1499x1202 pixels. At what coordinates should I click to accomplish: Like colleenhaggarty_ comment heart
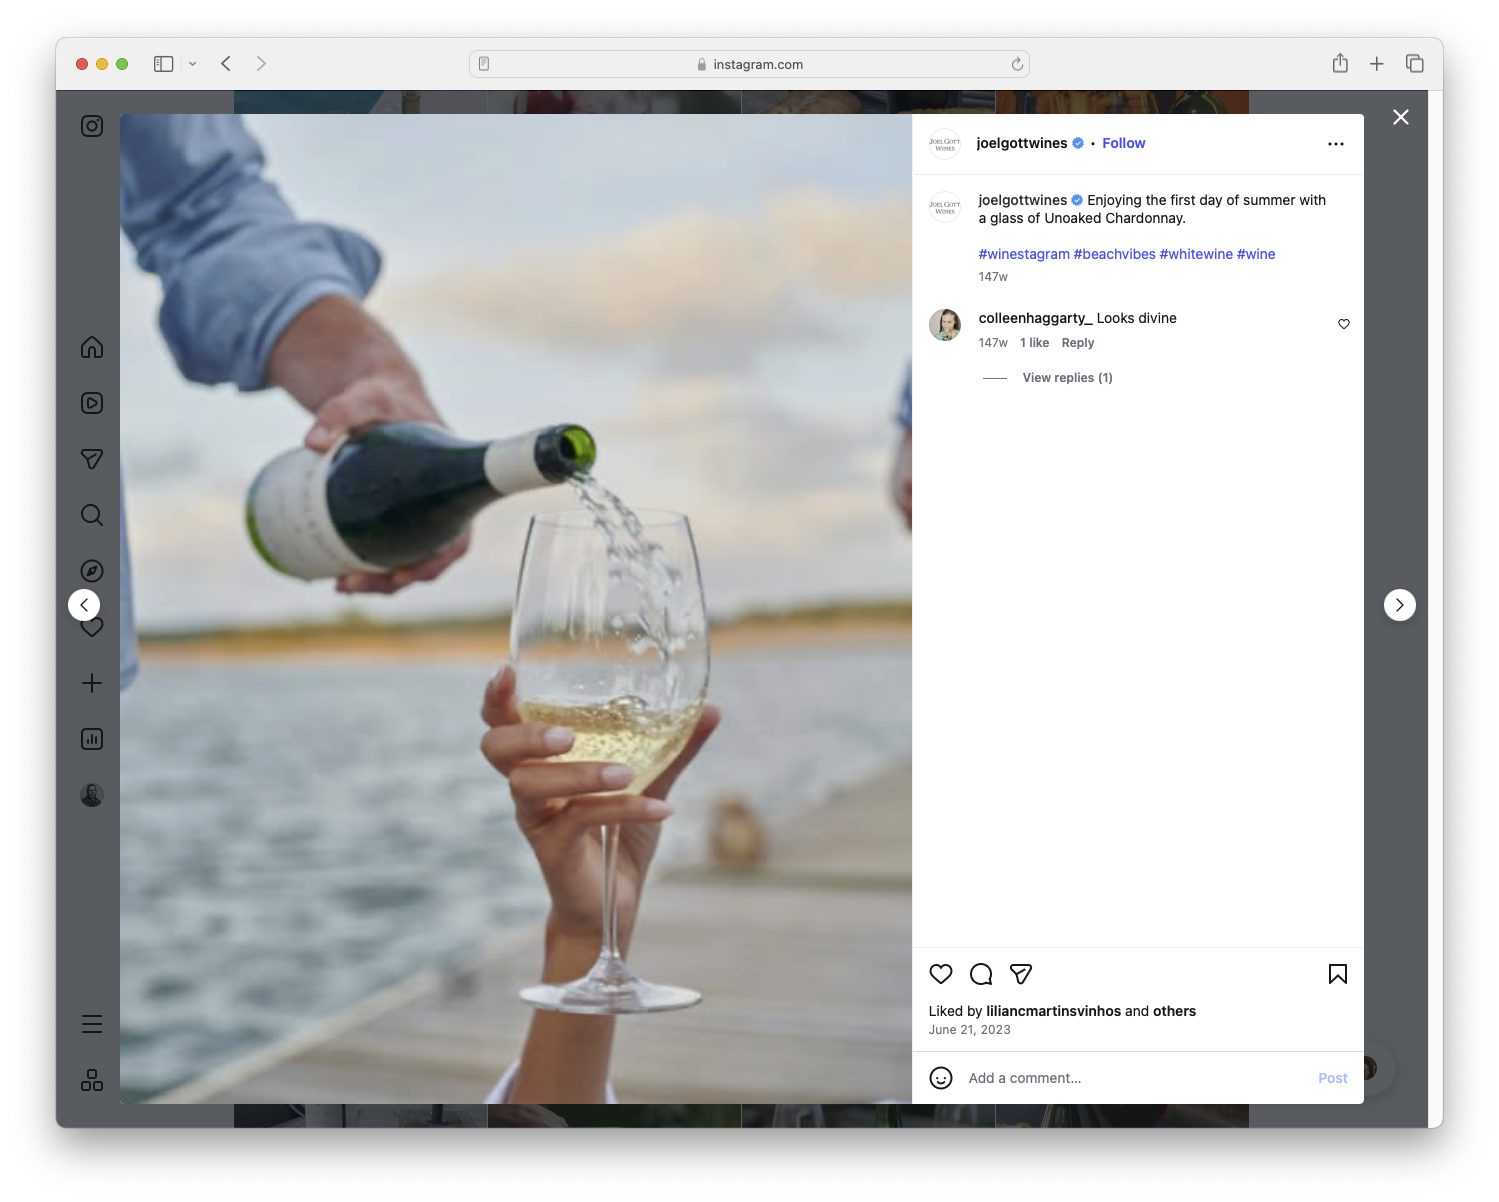[x=1344, y=324]
